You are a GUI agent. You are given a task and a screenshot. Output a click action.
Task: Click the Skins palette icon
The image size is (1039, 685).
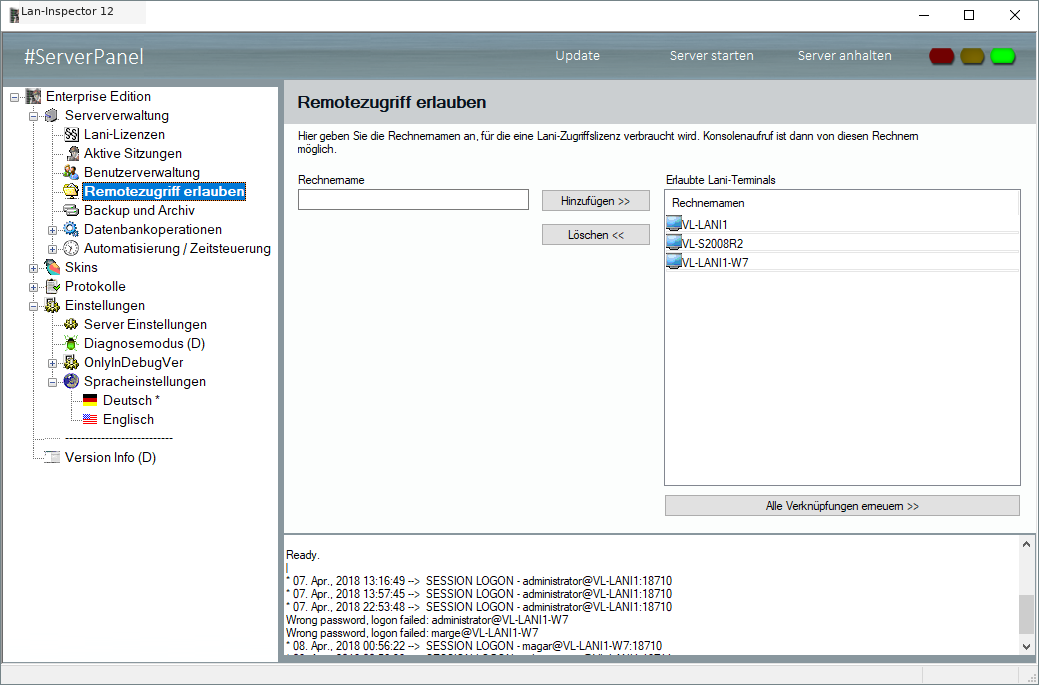(x=52, y=268)
